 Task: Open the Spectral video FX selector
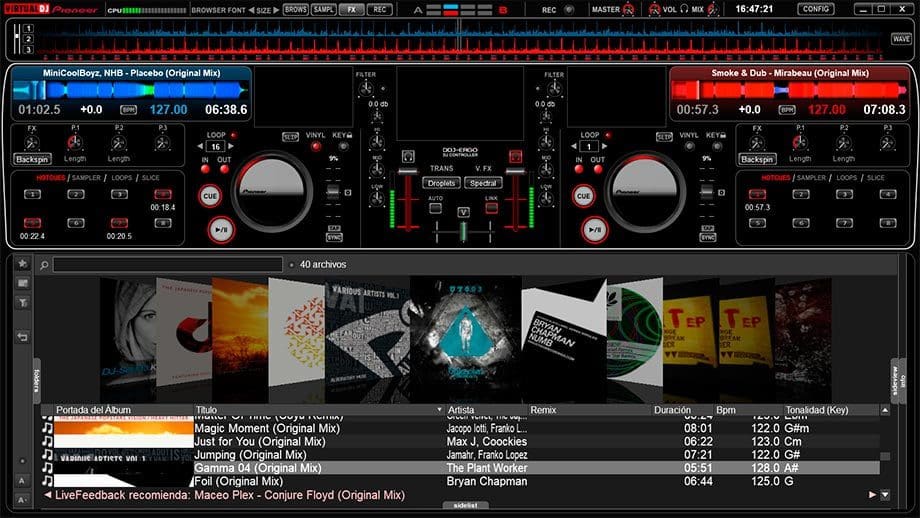[x=483, y=183]
